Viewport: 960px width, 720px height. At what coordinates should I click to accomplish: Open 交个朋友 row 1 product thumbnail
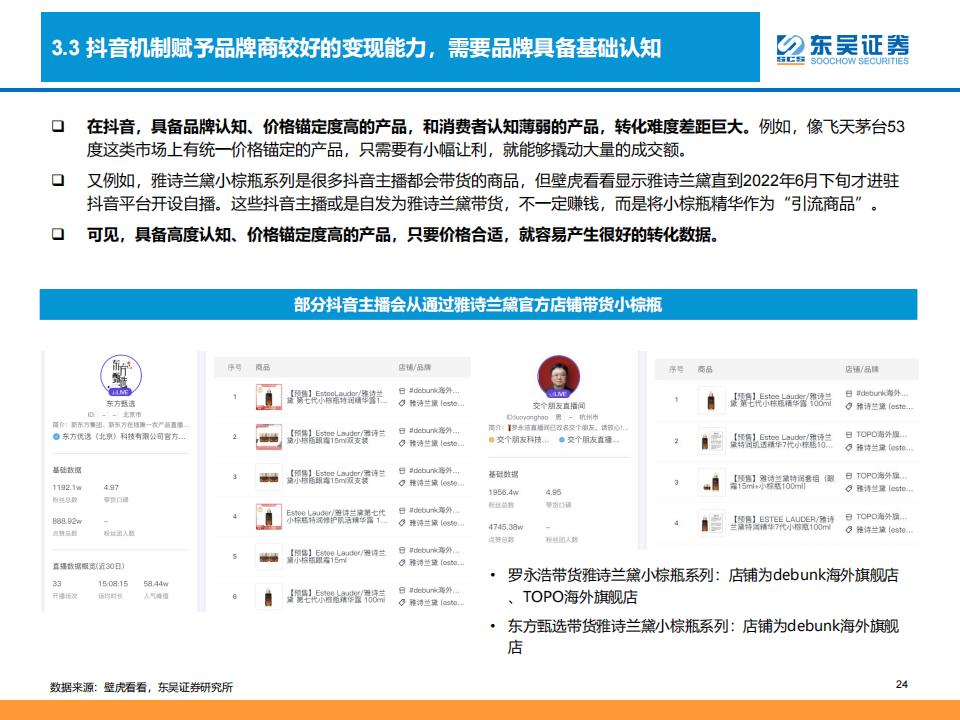click(x=711, y=400)
